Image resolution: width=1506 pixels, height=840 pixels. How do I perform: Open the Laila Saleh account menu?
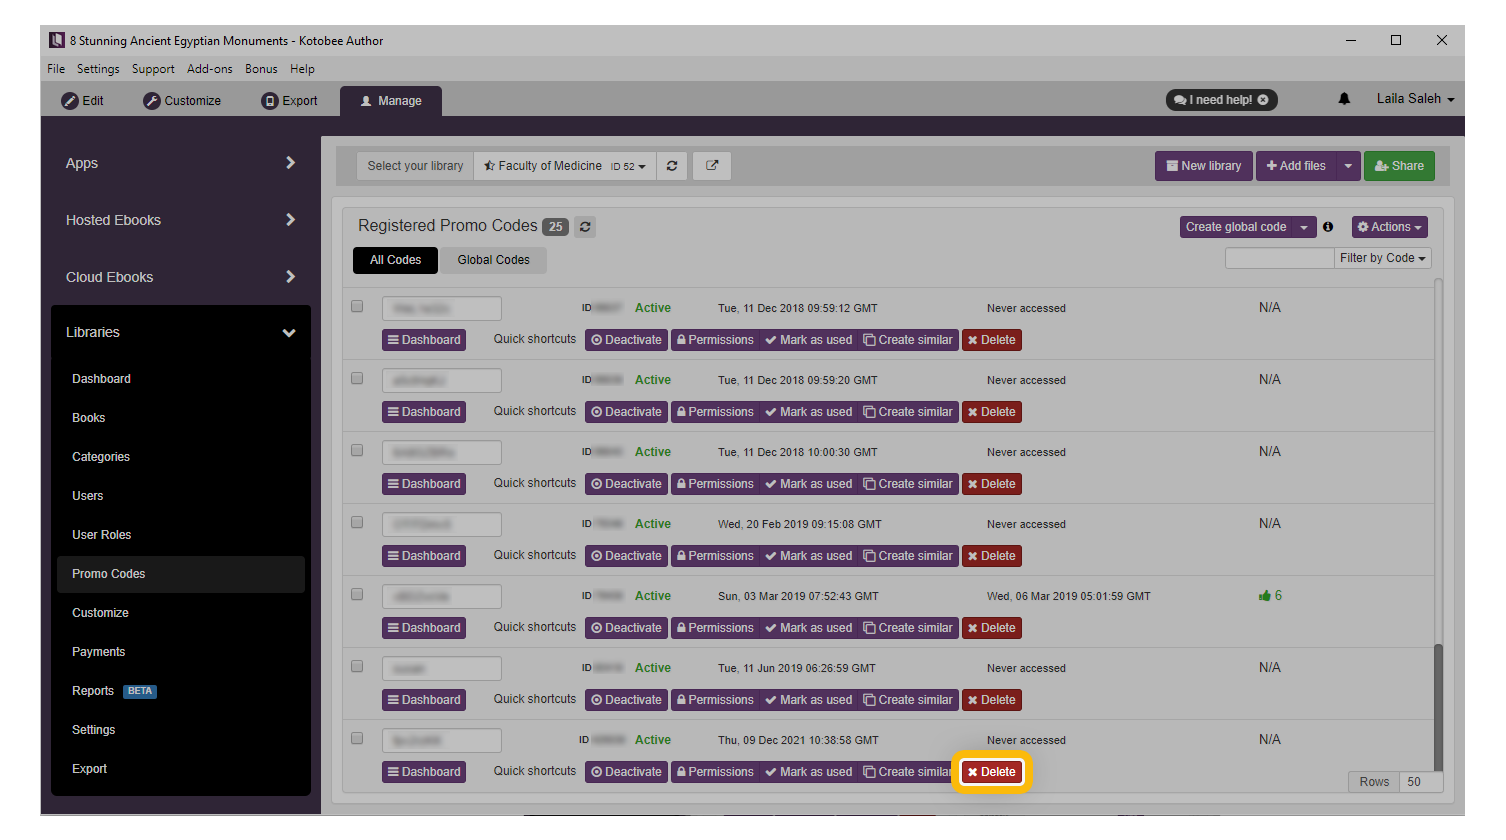point(1415,99)
